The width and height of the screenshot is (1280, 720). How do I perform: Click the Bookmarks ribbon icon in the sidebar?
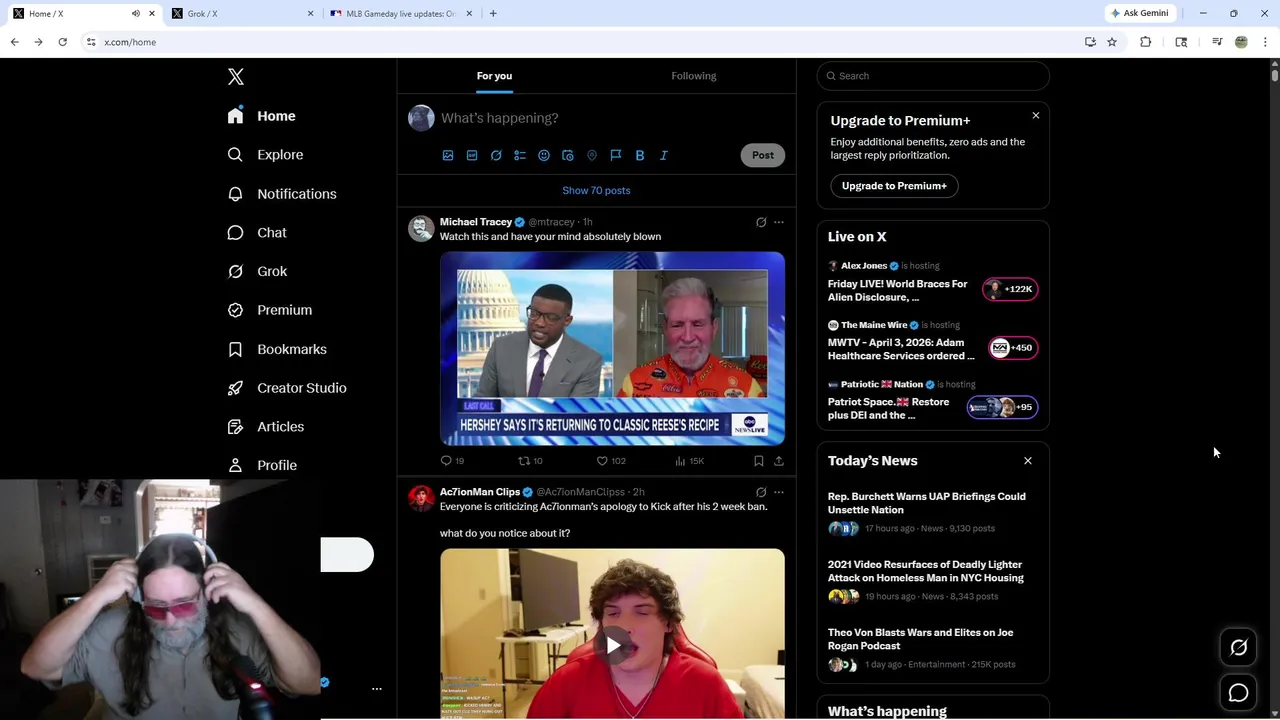235,349
